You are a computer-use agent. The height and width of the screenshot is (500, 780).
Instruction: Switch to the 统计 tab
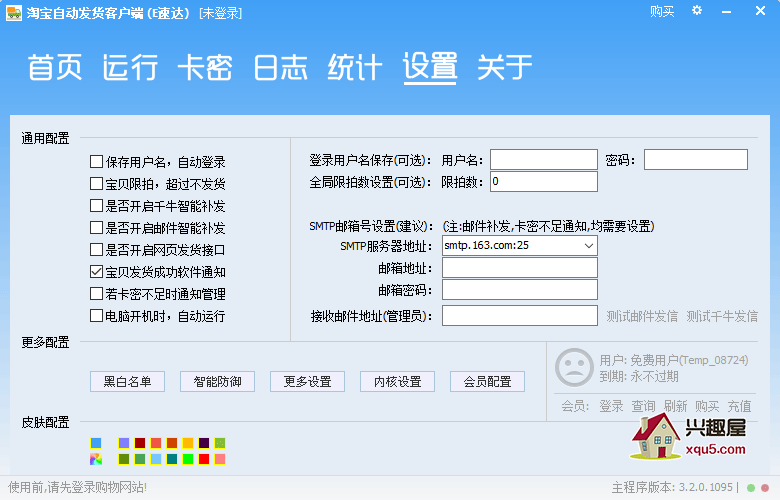point(355,67)
